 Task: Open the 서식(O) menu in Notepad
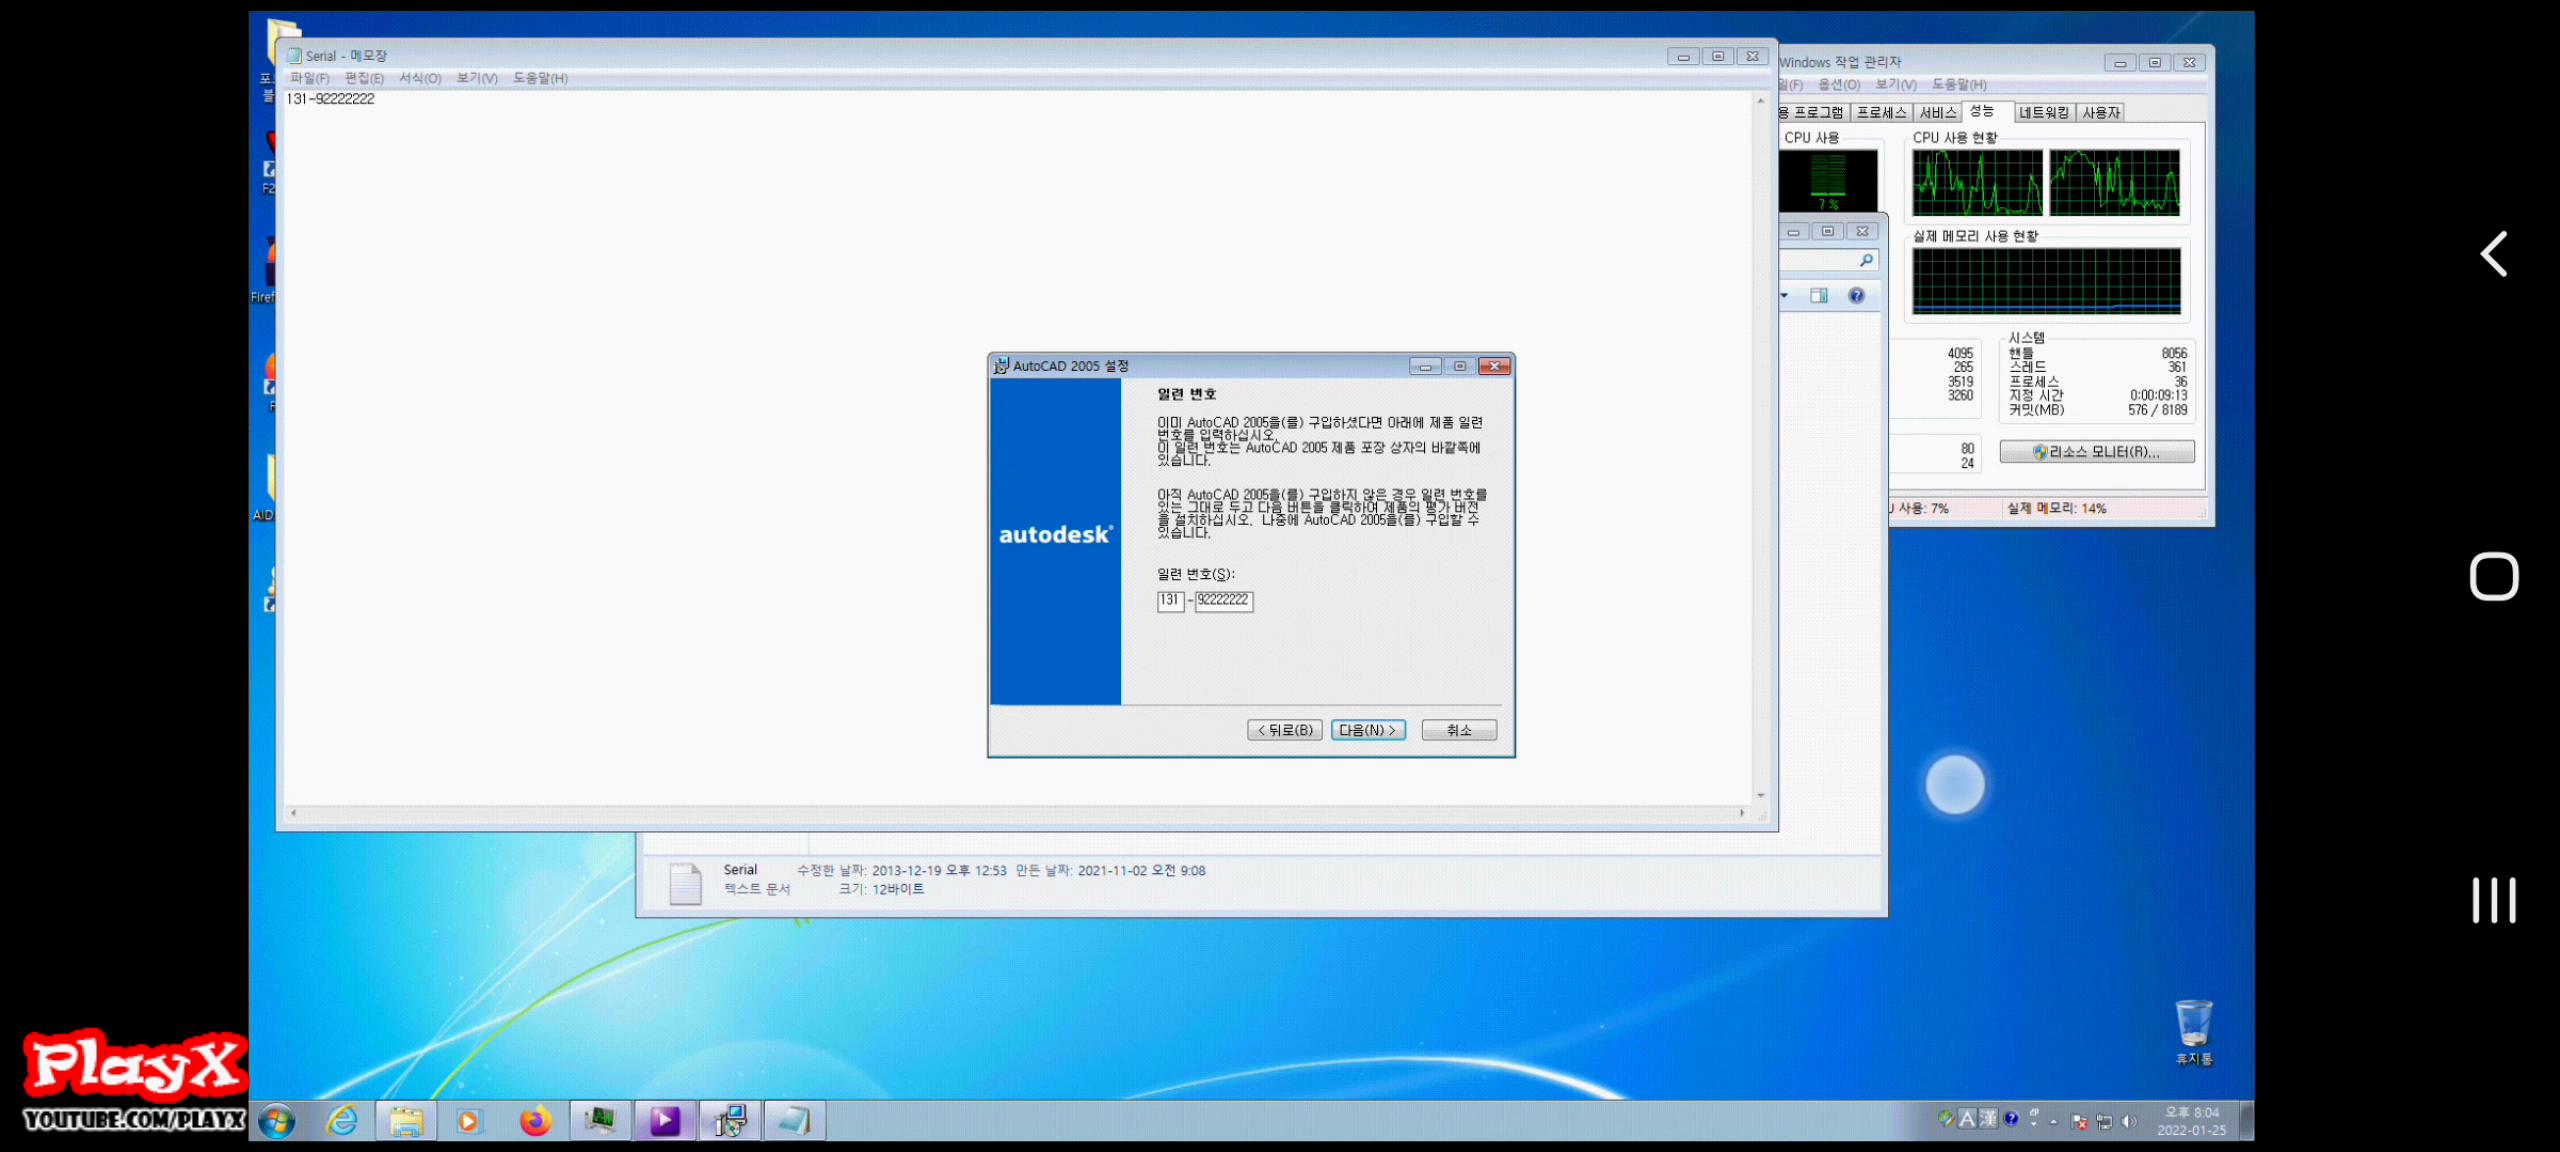[x=420, y=78]
